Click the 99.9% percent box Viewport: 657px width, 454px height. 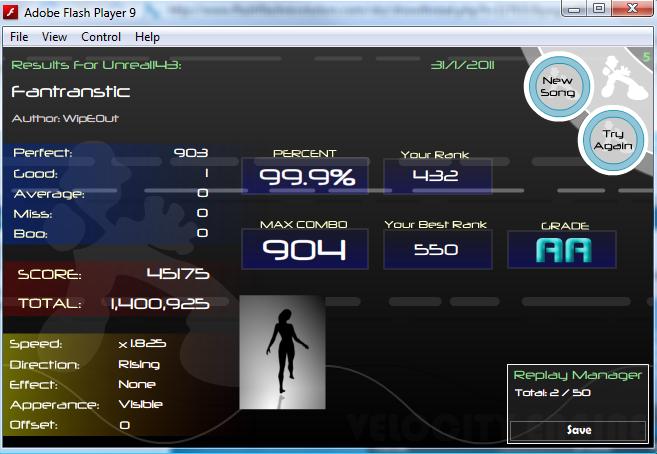(x=305, y=176)
